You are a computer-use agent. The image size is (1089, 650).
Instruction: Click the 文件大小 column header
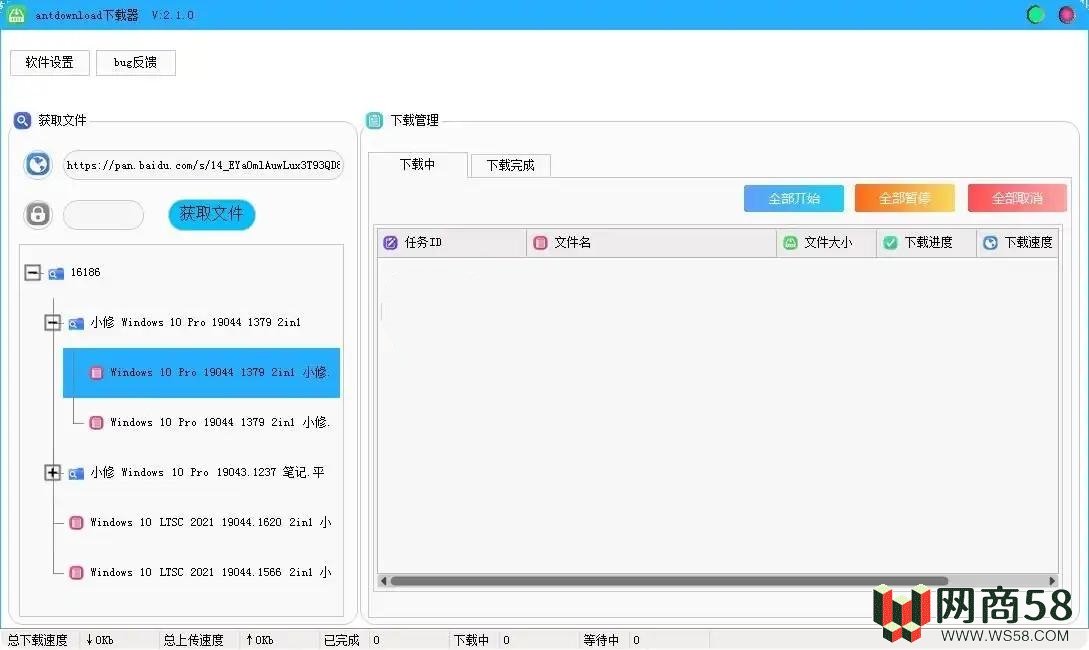[826, 242]
